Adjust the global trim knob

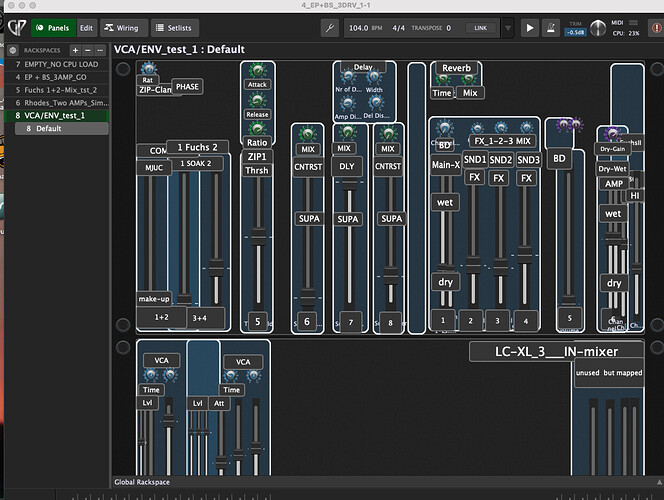coord(598,28)
